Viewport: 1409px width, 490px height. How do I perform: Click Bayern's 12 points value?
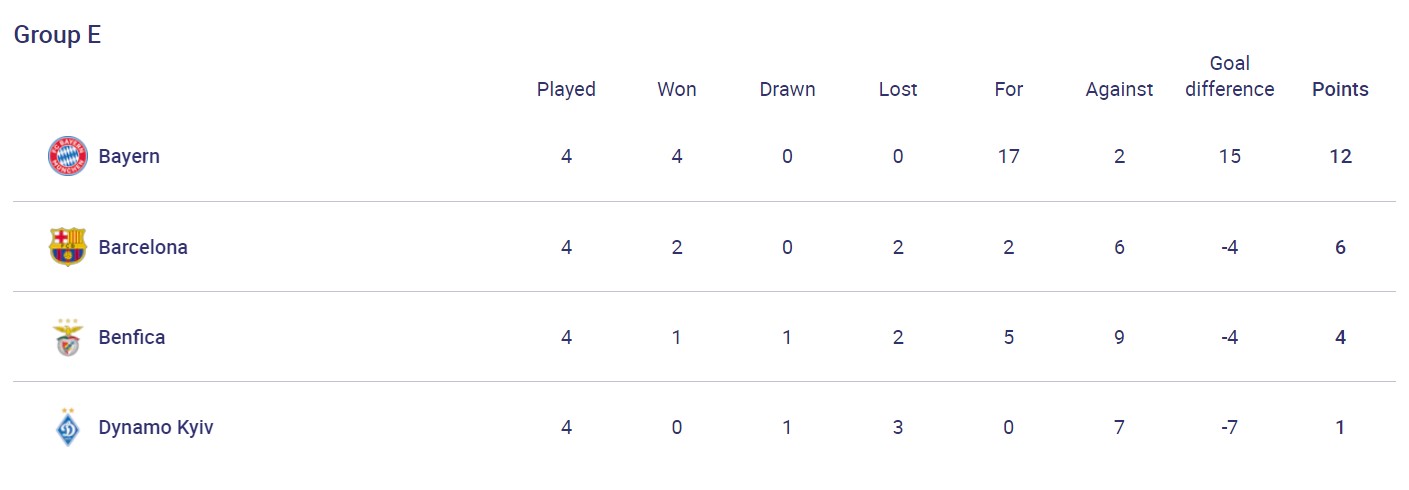tap(1340, 157)
